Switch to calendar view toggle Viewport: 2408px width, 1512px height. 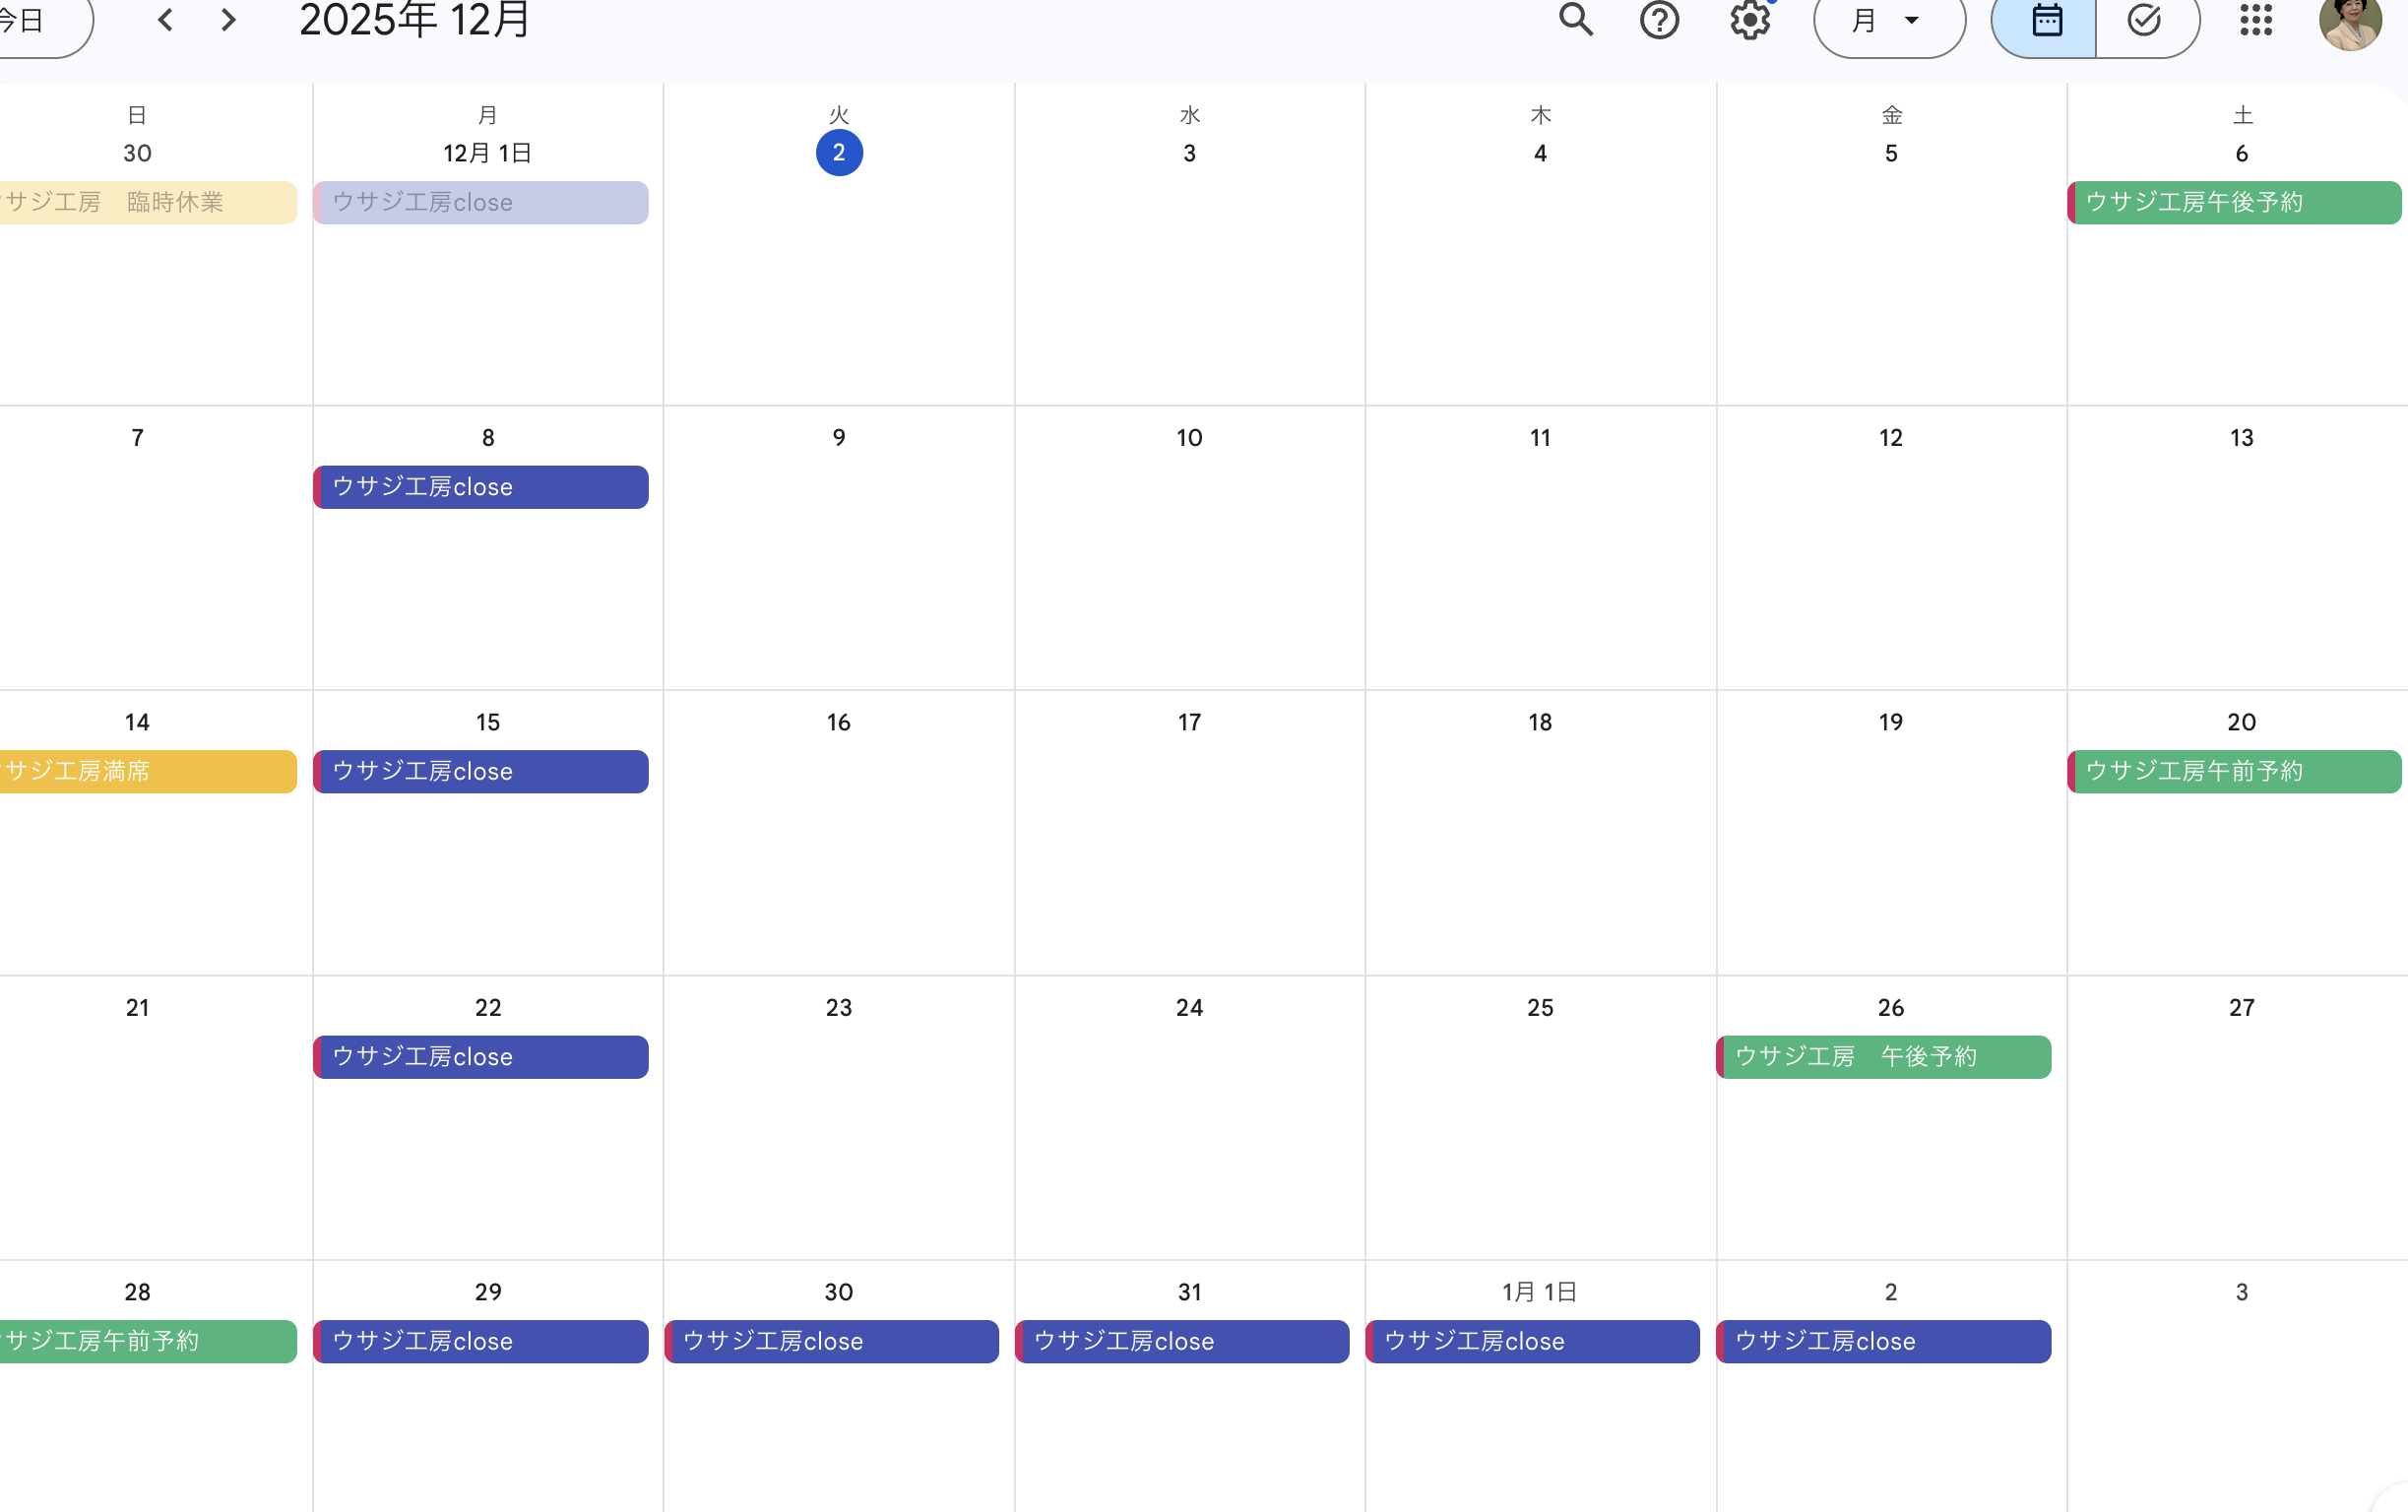tap(2046, 20)
